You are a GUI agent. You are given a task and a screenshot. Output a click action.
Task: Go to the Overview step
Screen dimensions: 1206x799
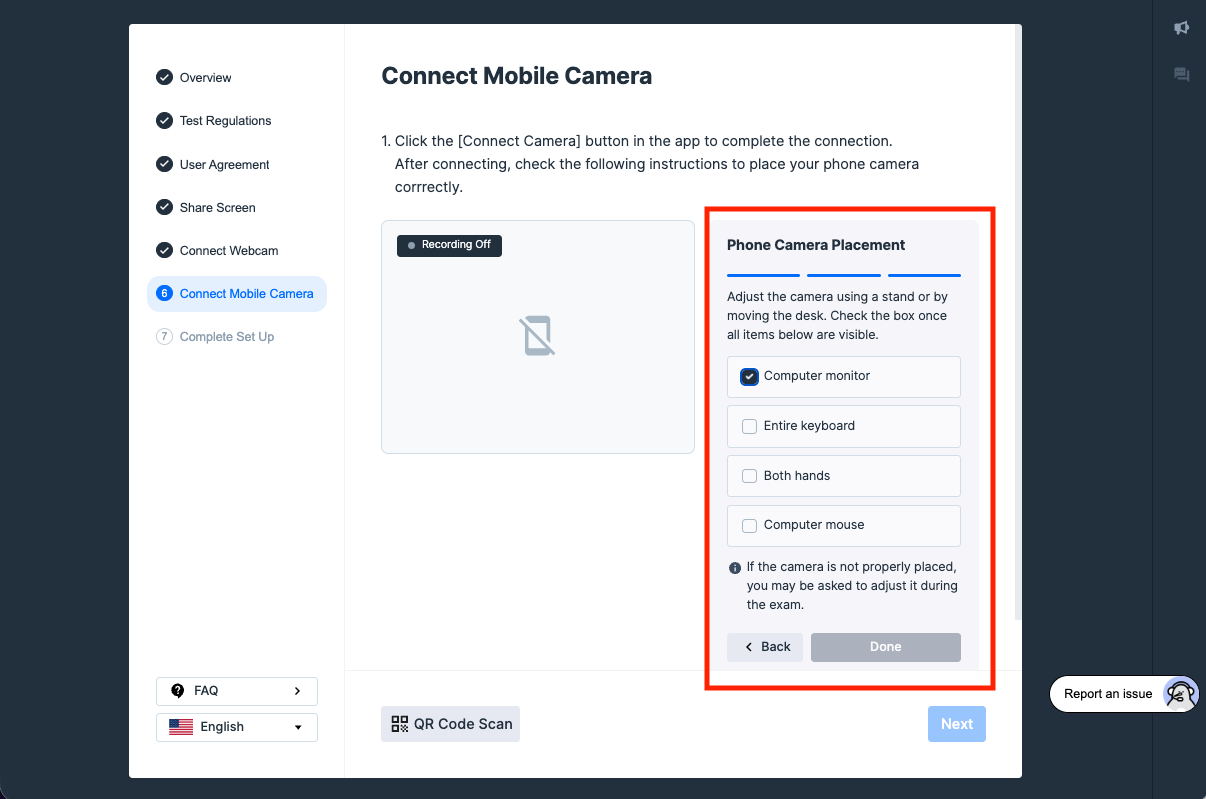point(205,78)
